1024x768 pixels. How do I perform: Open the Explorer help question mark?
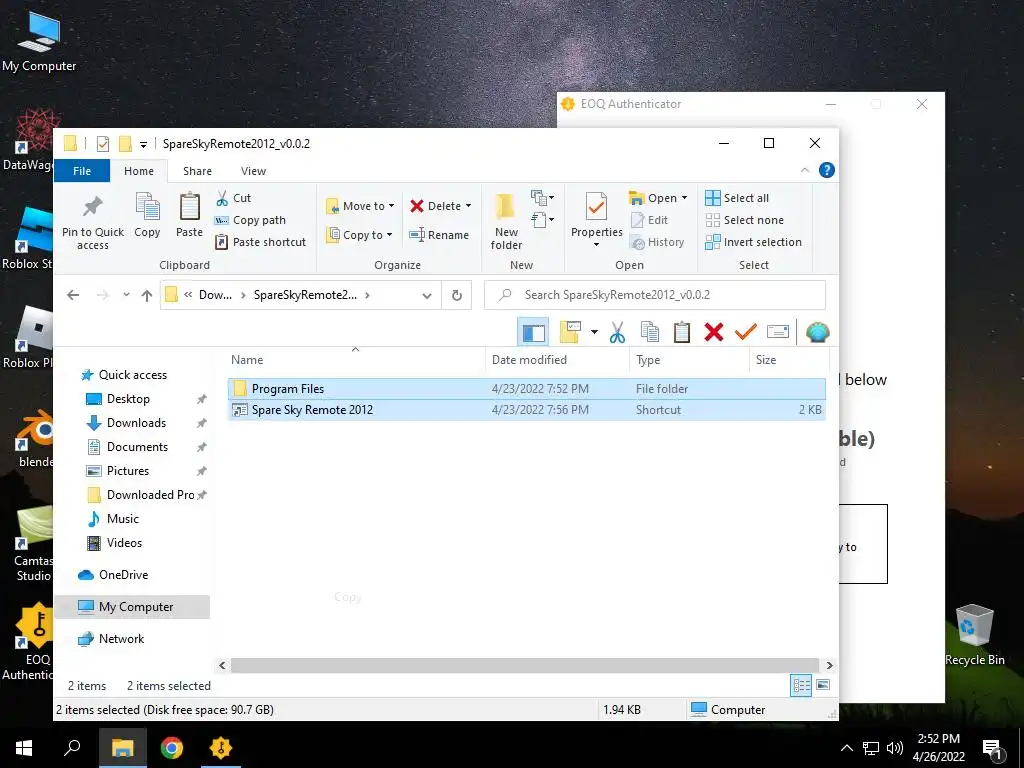827,170
